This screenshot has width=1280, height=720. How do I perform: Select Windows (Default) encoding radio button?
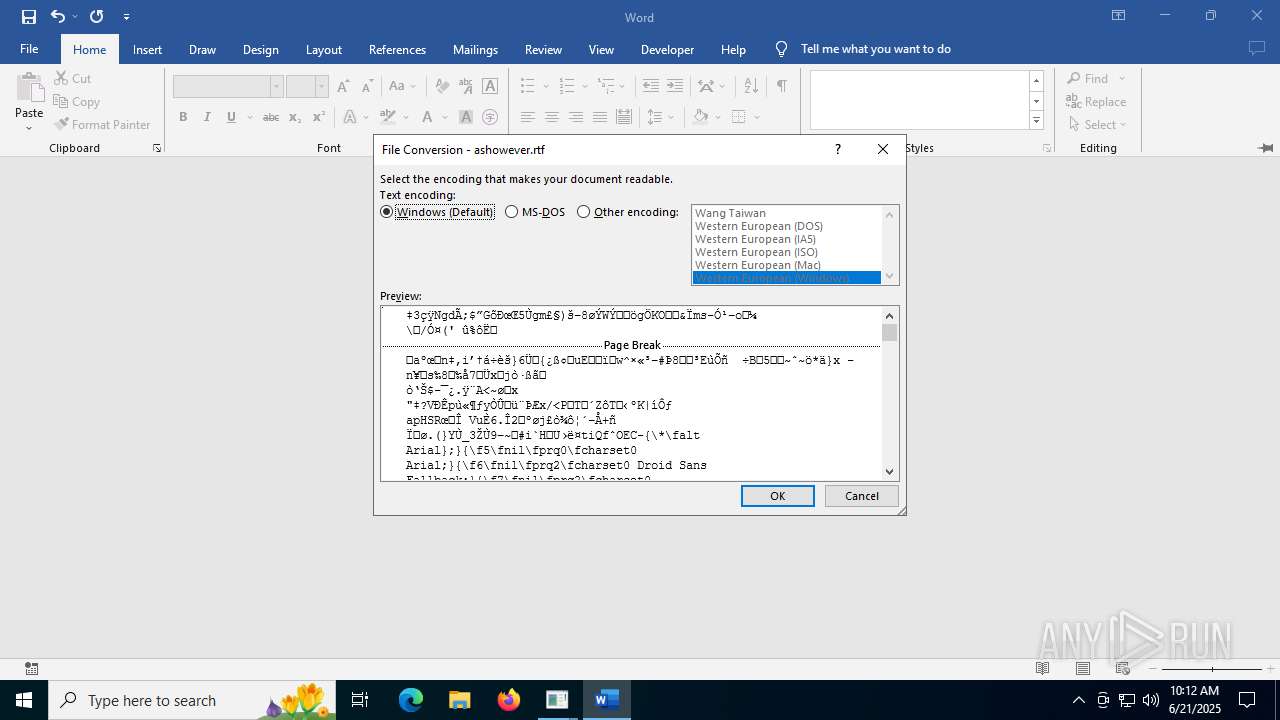pos(387,212)
